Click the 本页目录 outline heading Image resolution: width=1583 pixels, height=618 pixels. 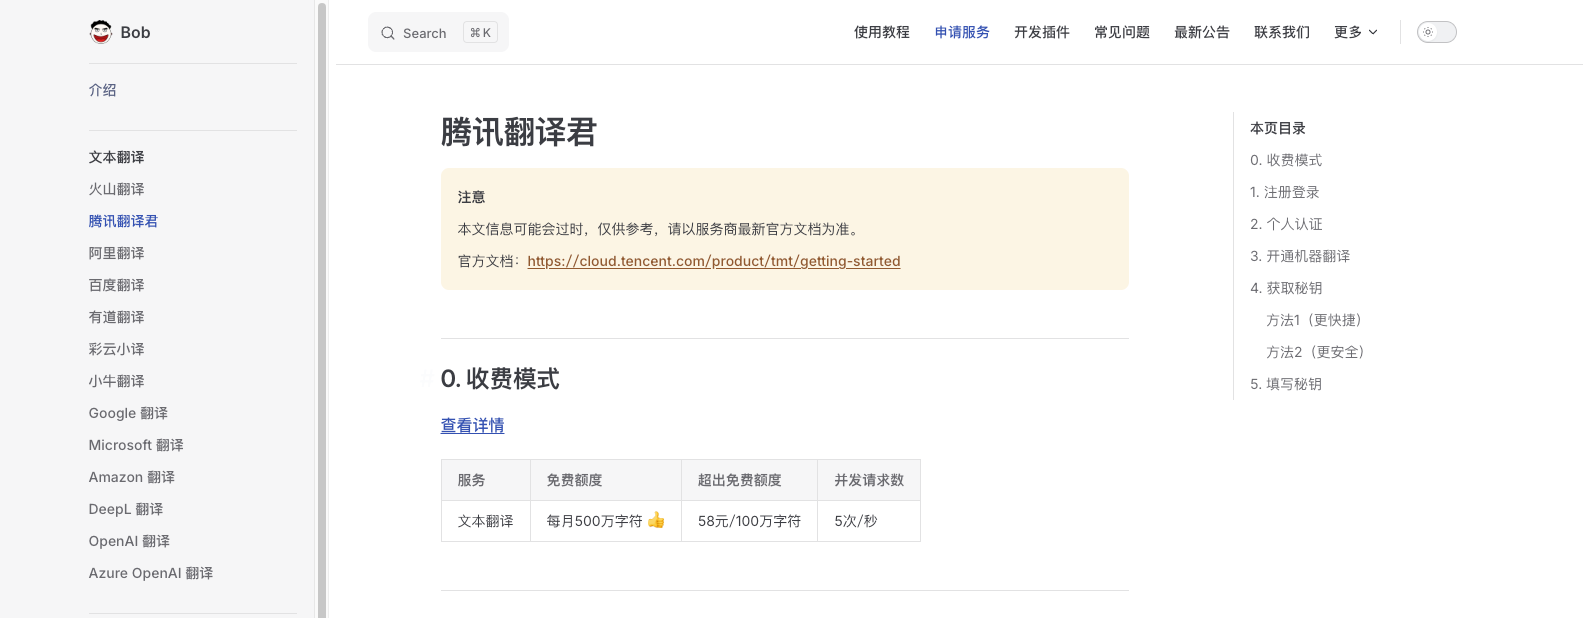tap(1278, 128)
